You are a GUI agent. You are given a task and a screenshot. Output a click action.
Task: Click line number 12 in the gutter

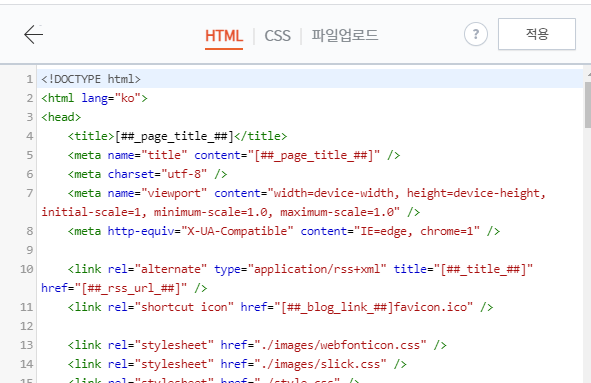point(27,326)
